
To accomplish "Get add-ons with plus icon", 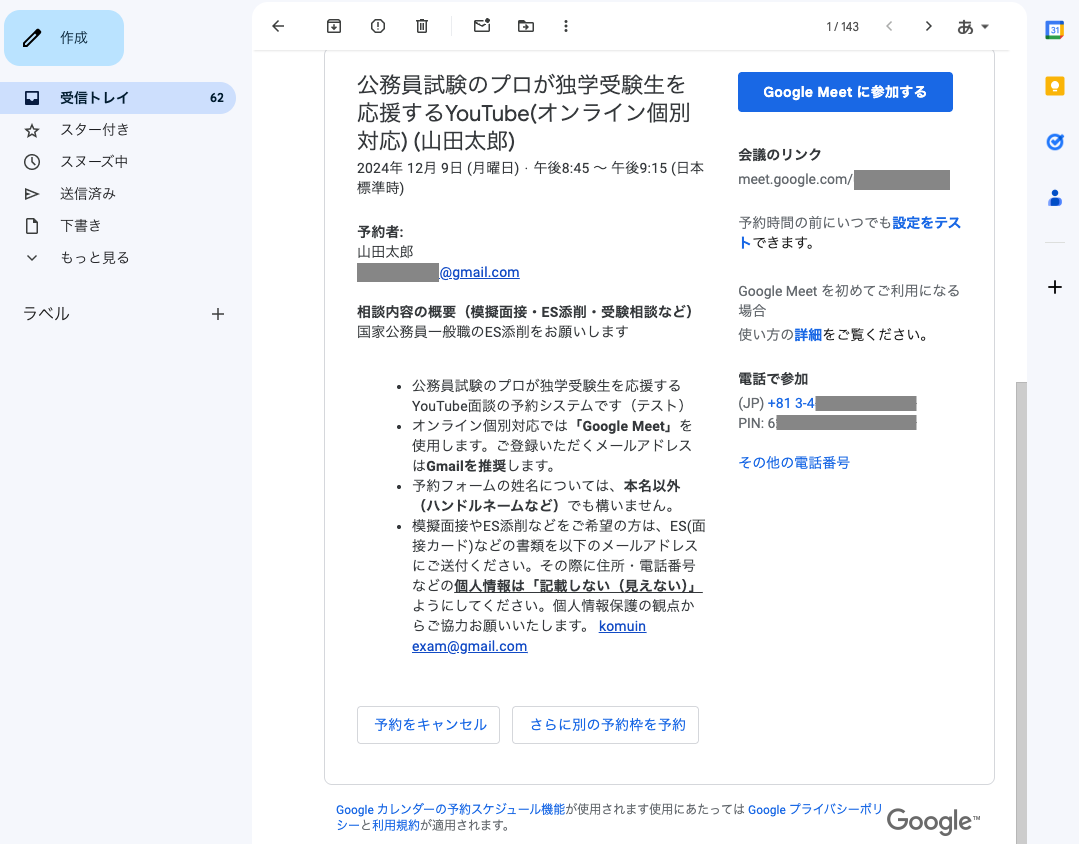I will pos(1054,287).
